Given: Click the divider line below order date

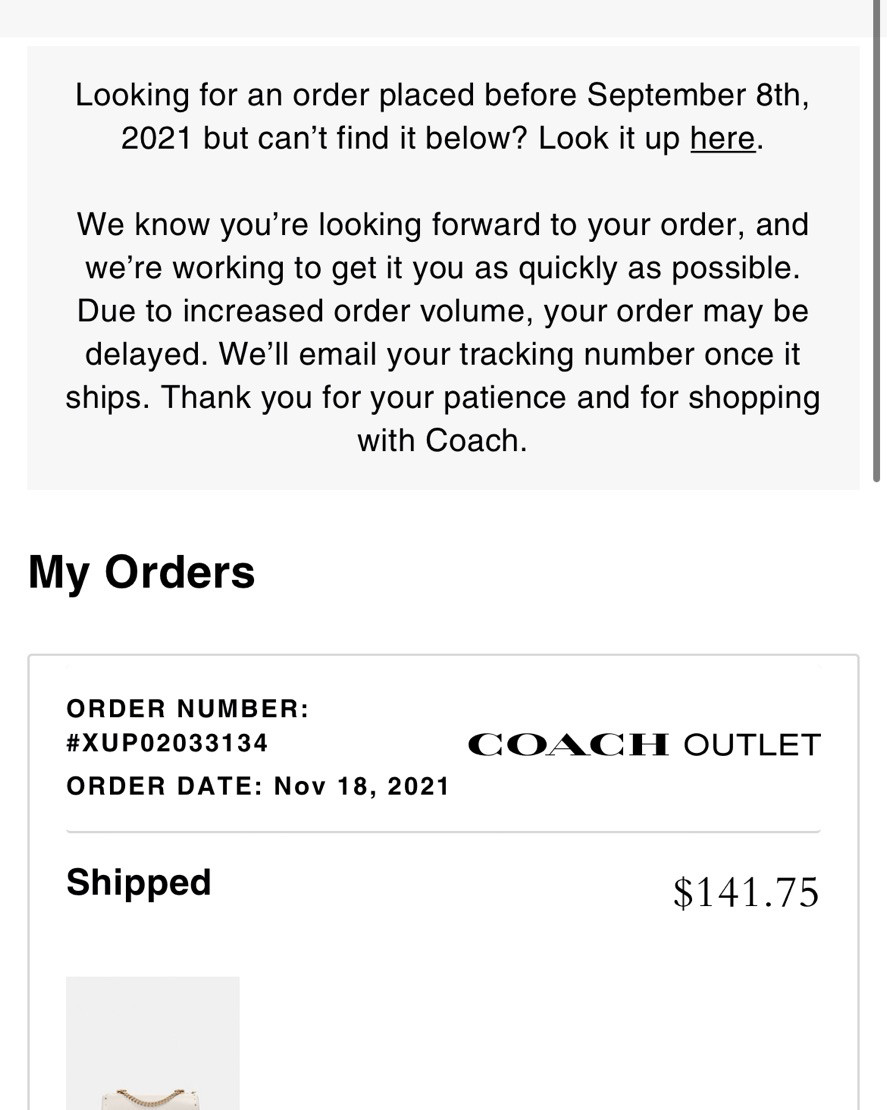Looking at the screenshot, I should 442,831.
